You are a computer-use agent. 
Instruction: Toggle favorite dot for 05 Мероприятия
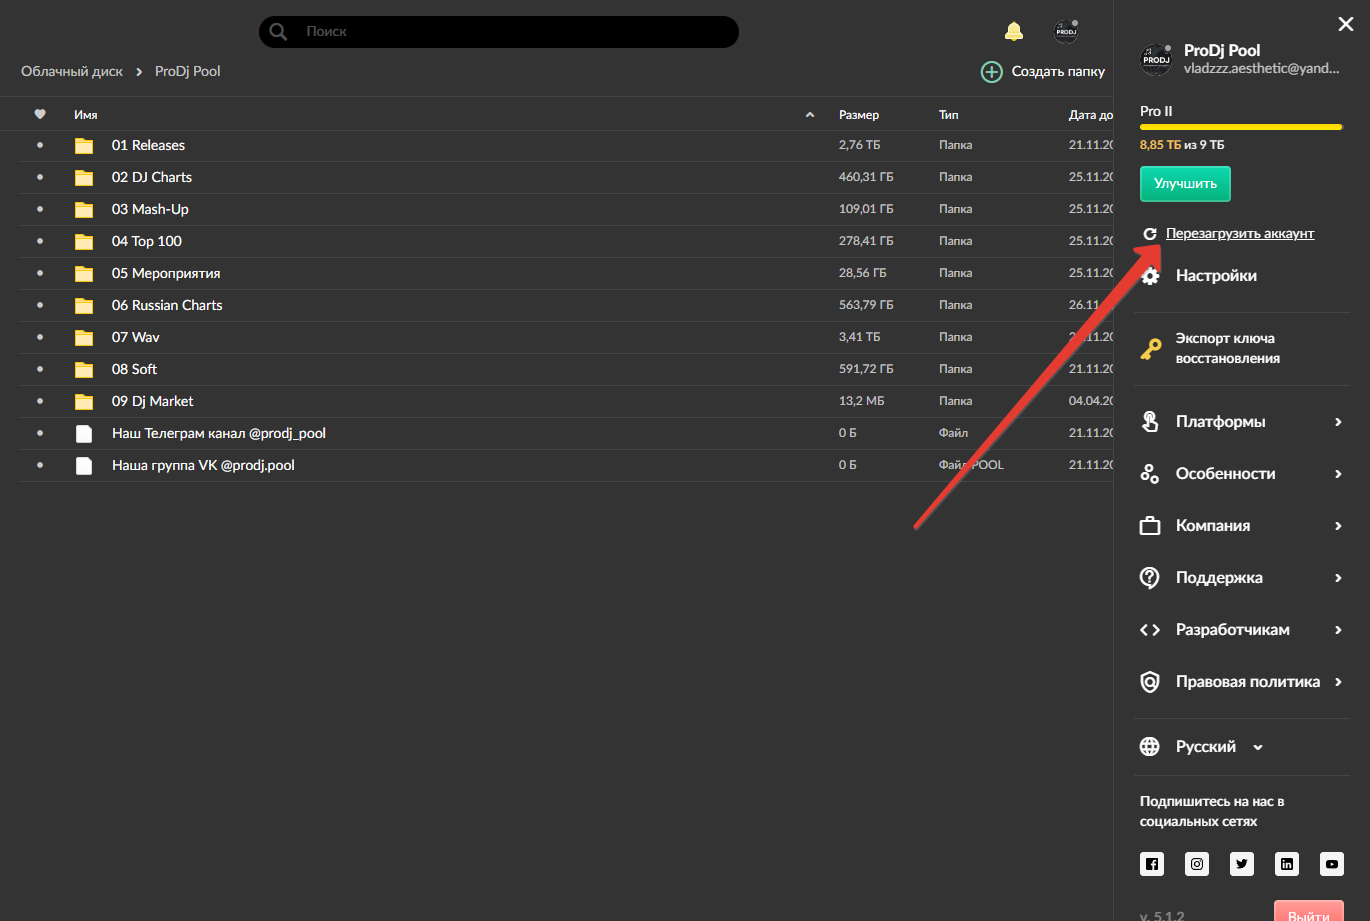pyautogui.click(x=40, y=273)
